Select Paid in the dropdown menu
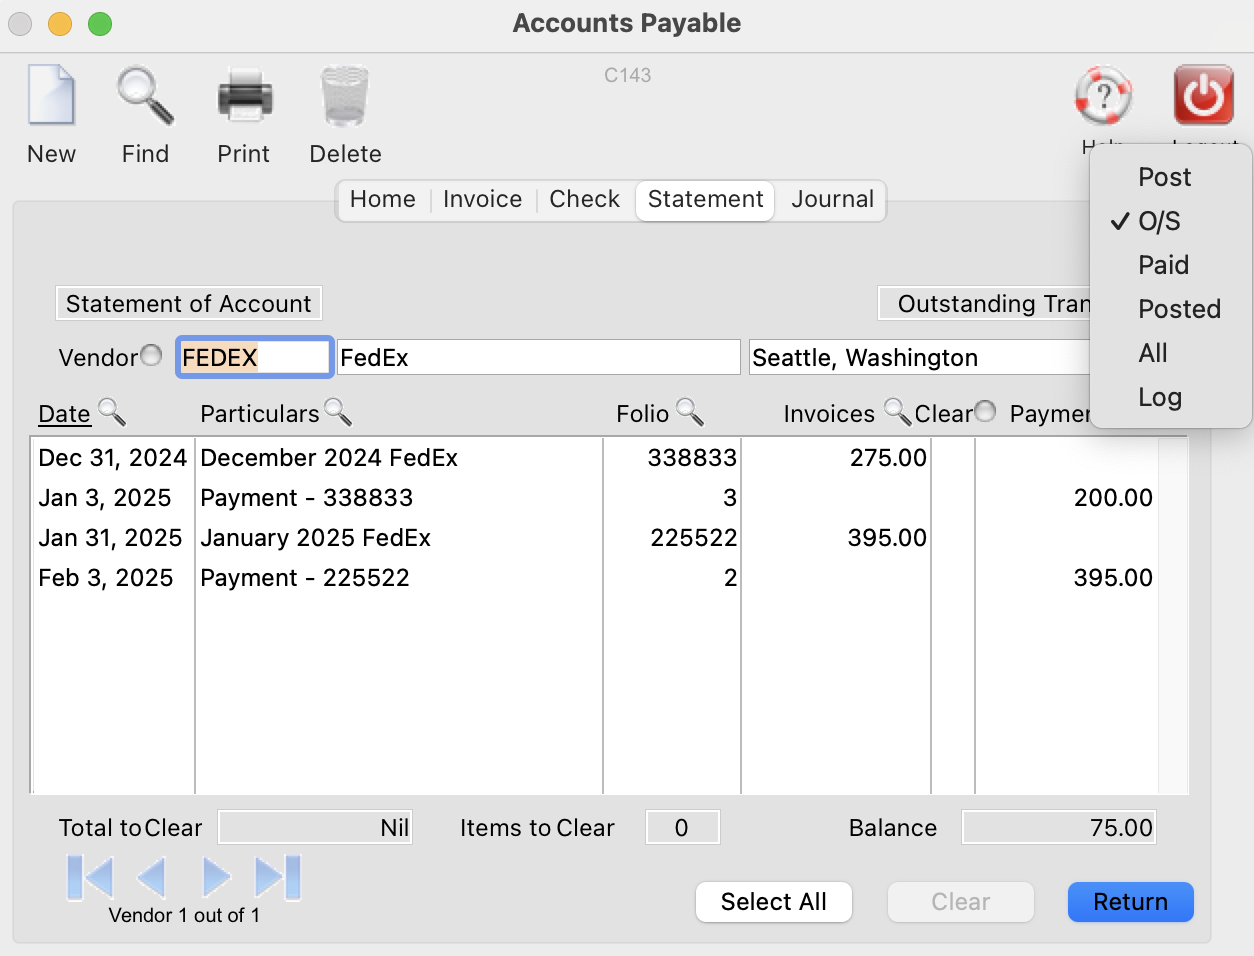The width and height of the screenshot is (1254, 956). pyautogui.click(x=1171, y=265)
